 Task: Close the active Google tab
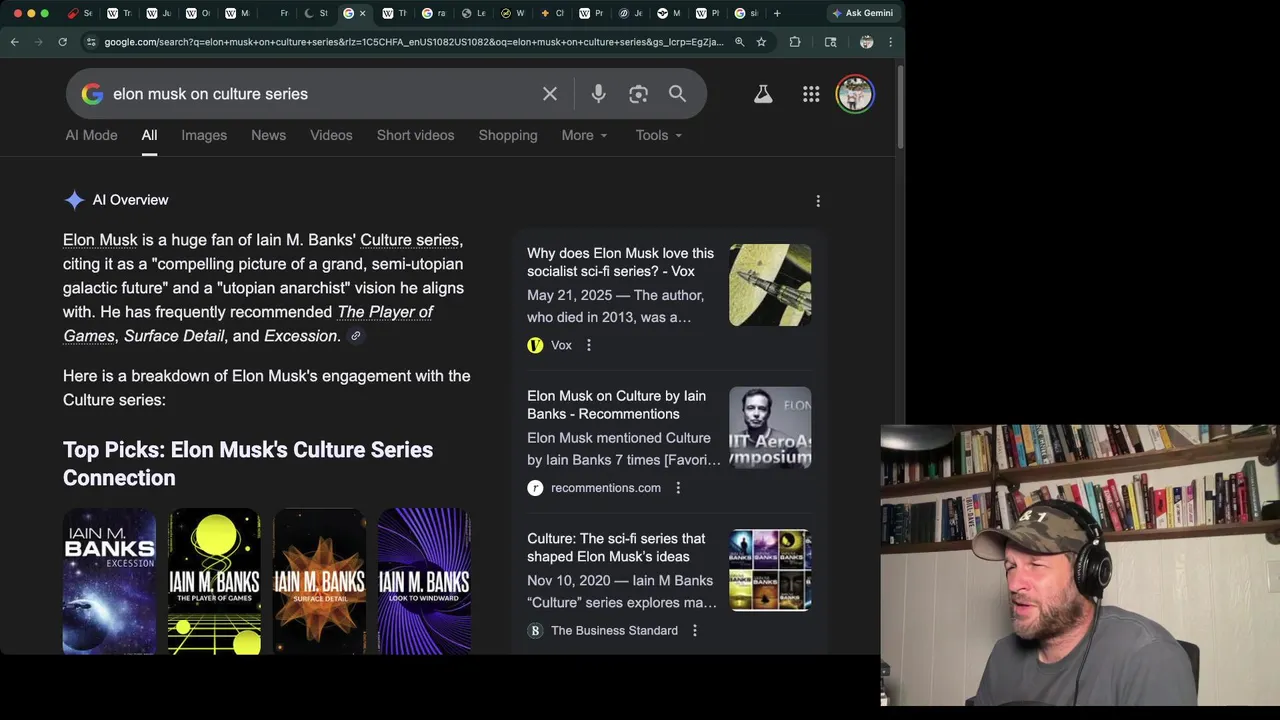click(362, 13)
